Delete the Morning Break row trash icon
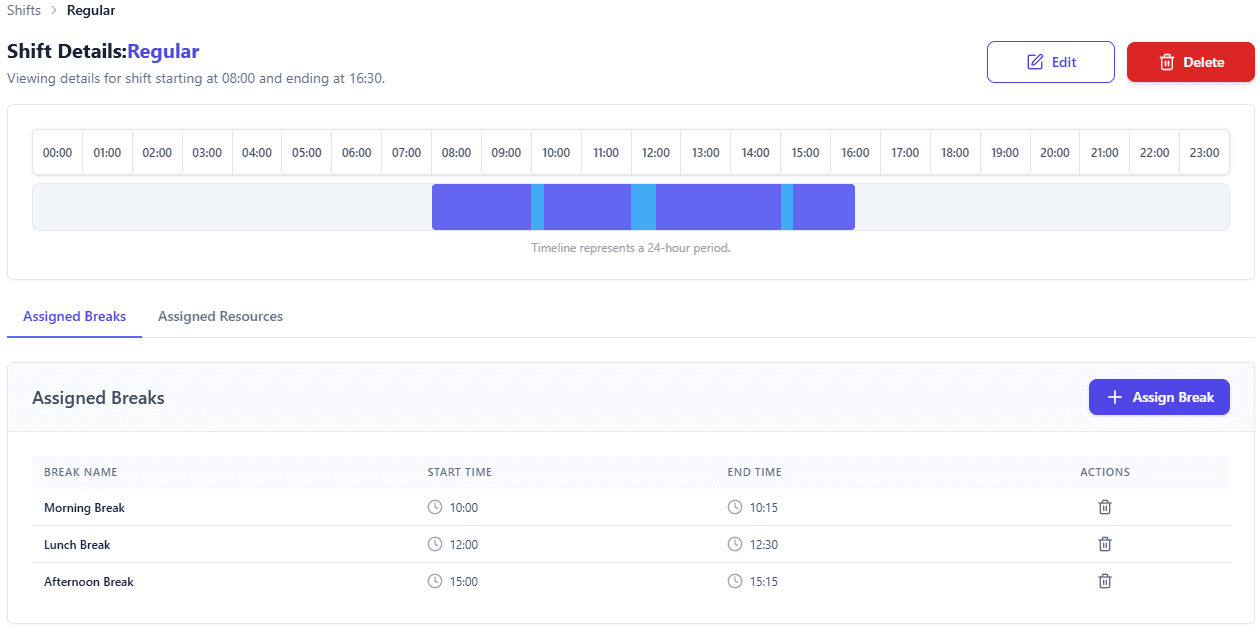Image resolution: width=1260 pixels, height=633 pixels. 1105,507
